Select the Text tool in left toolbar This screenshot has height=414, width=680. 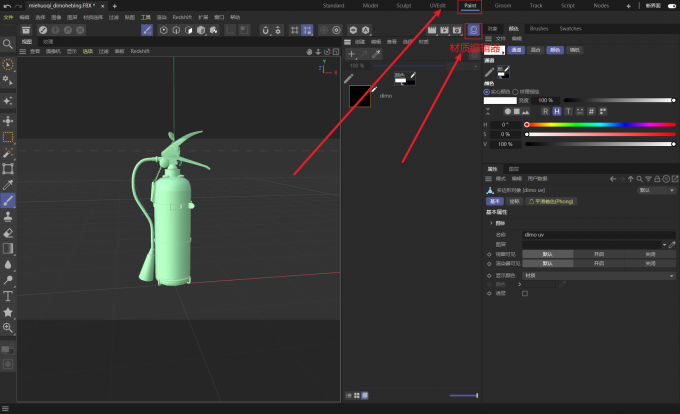tap(8, 296)
